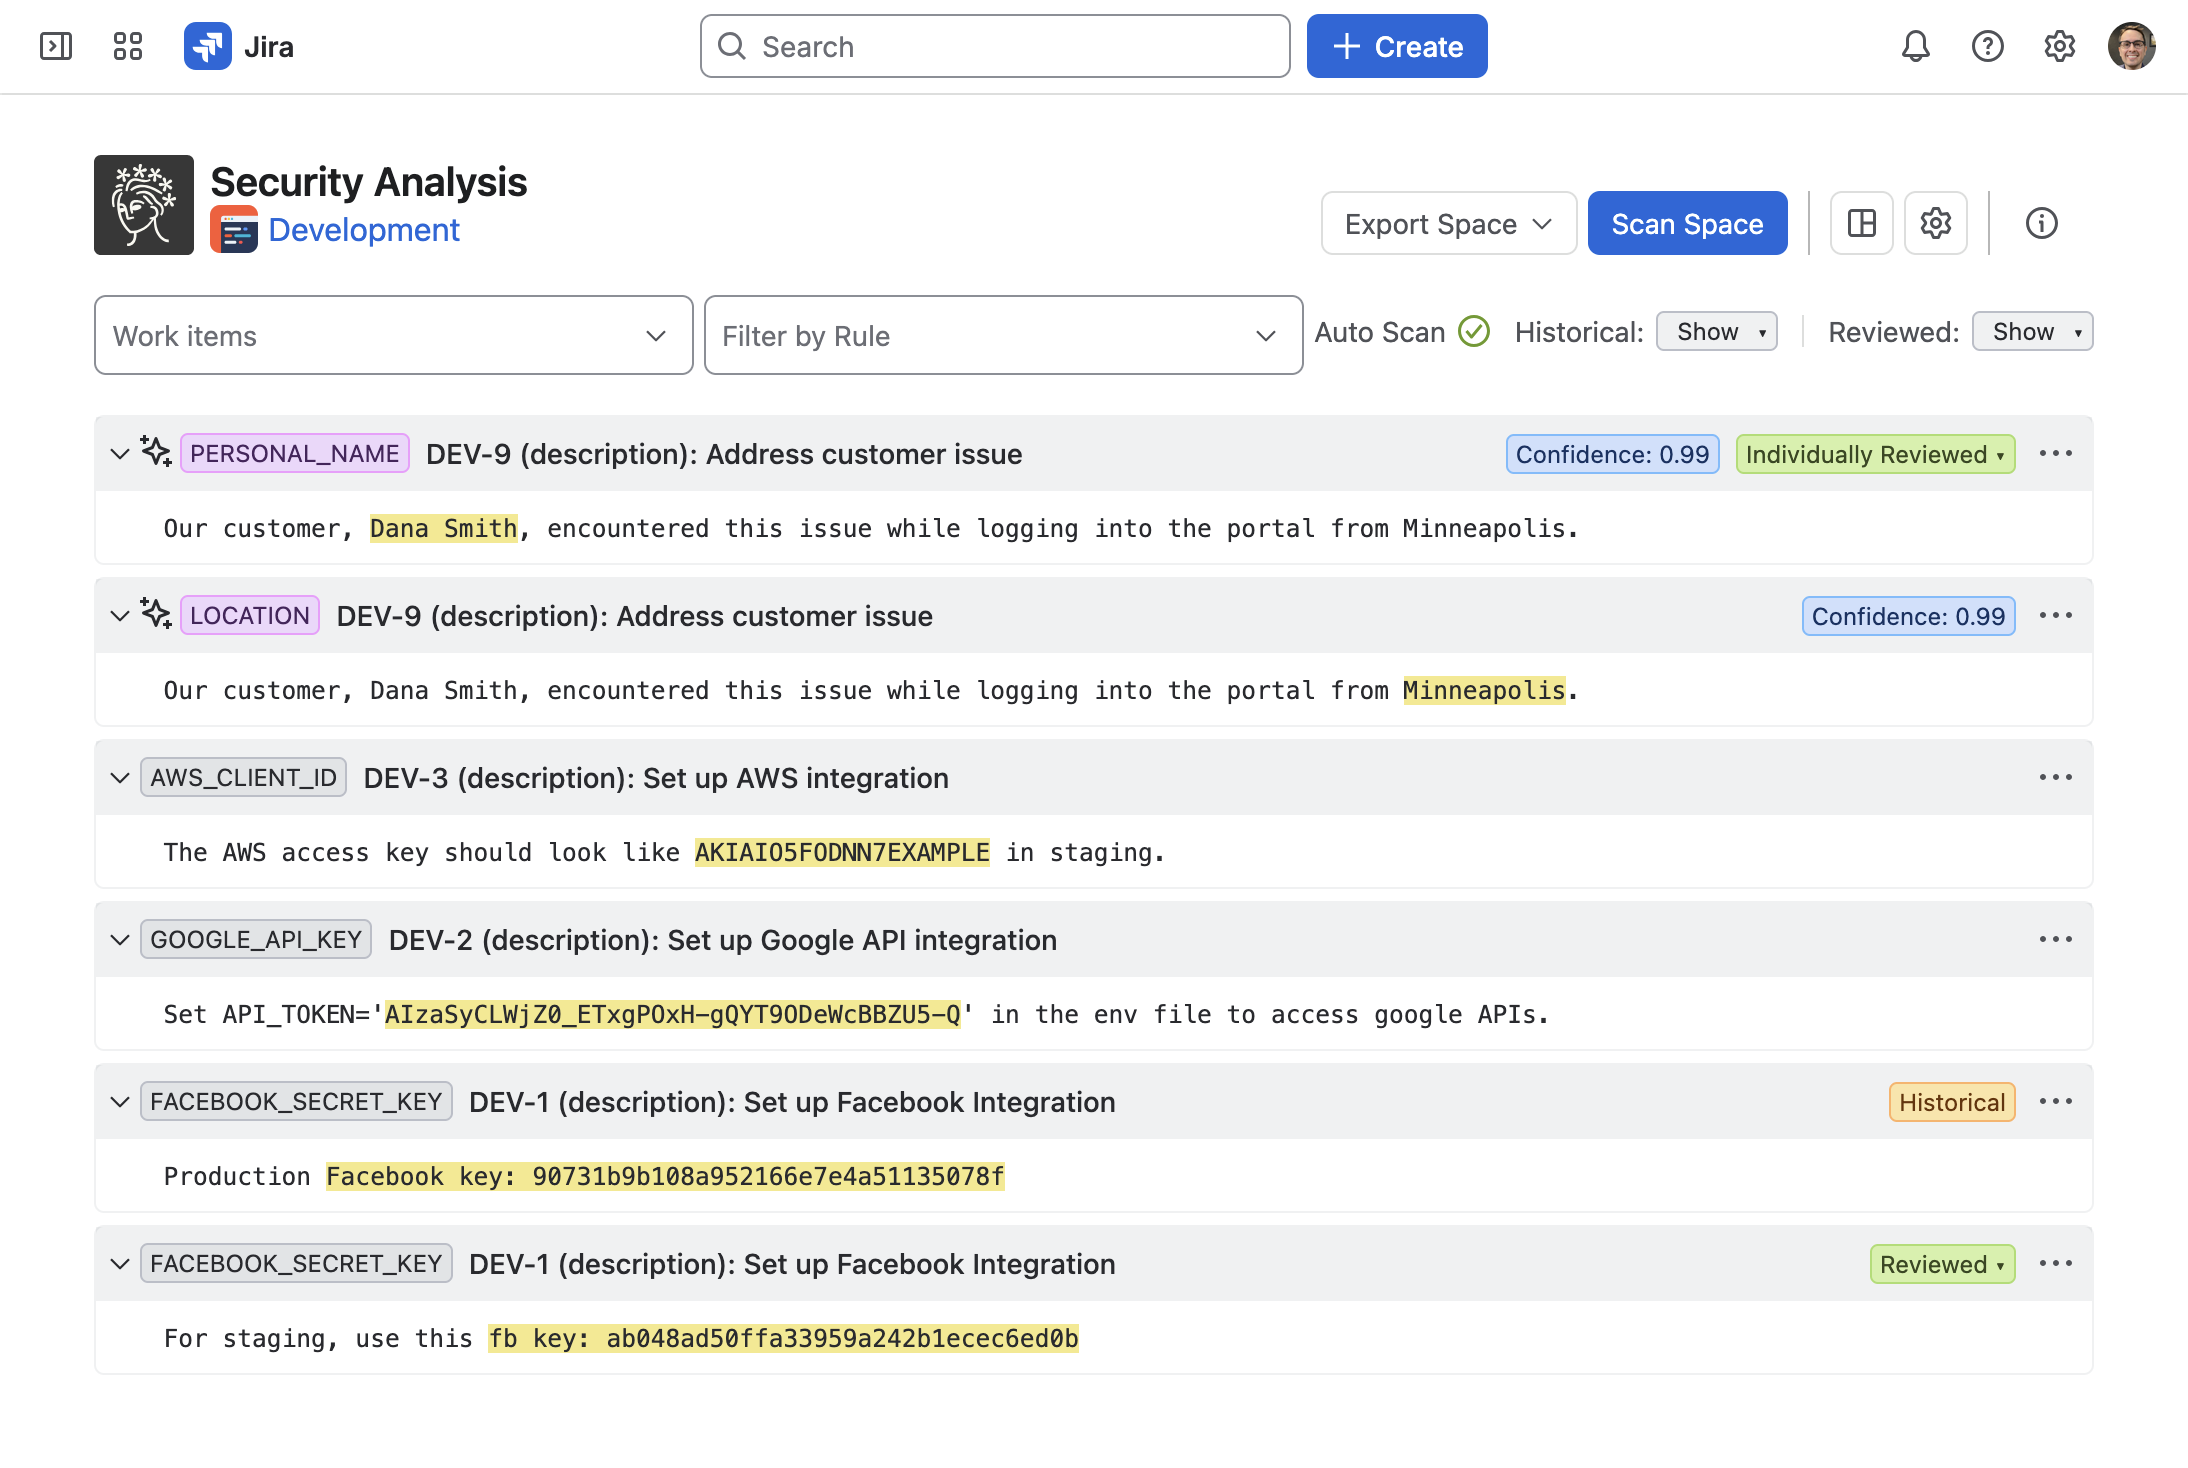Collapse the LOCATION finding row

120,615
